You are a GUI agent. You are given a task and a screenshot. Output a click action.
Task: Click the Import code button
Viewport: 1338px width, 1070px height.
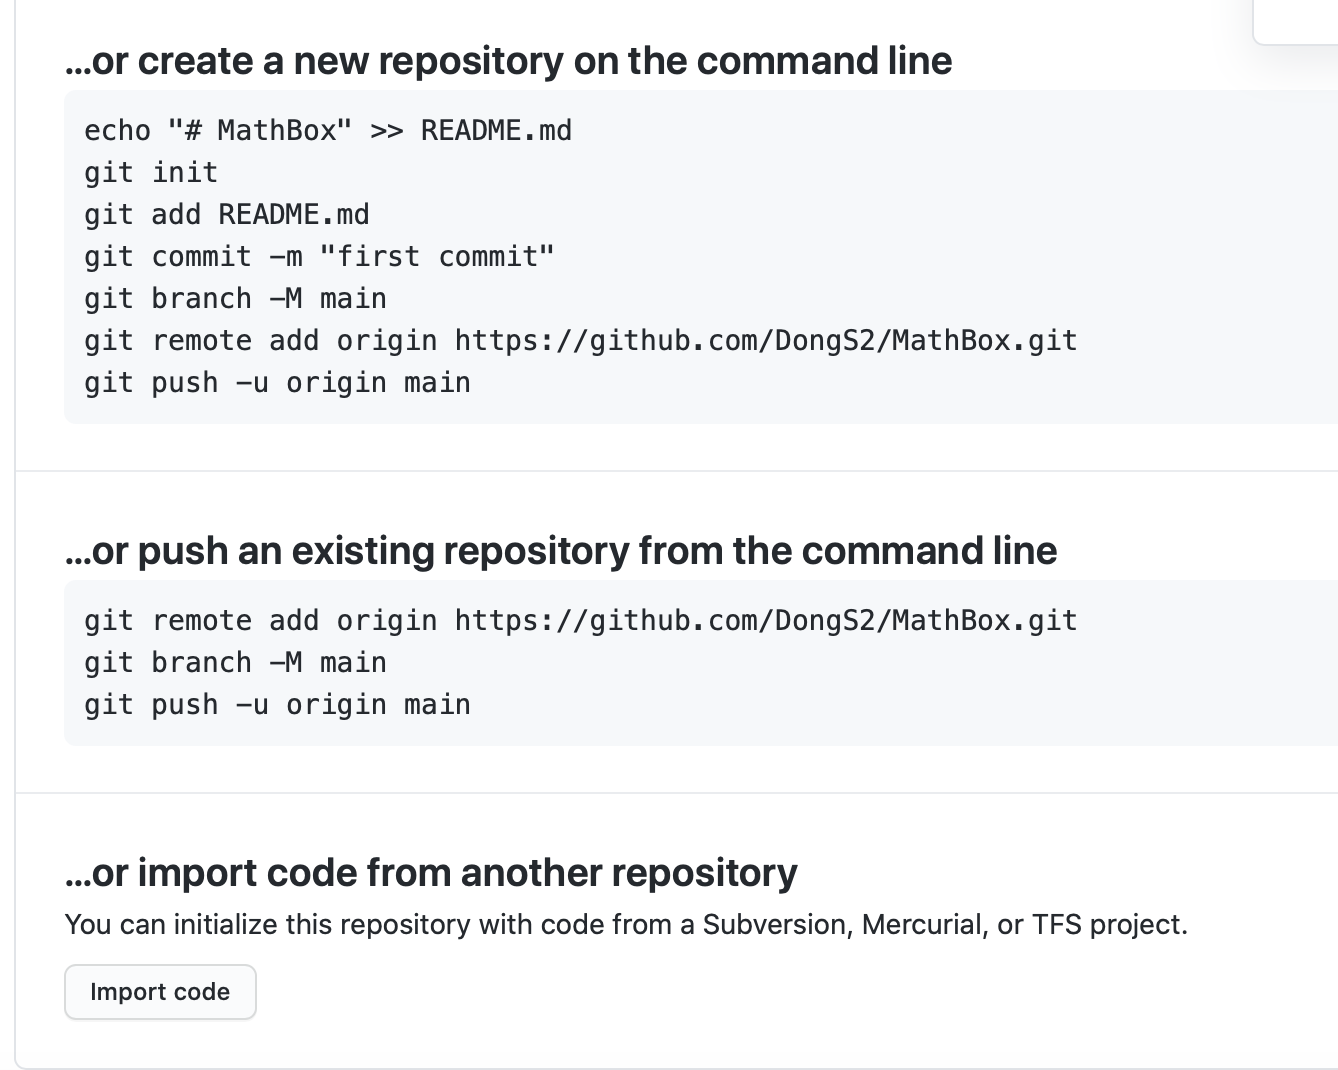[x=160, y=992]
